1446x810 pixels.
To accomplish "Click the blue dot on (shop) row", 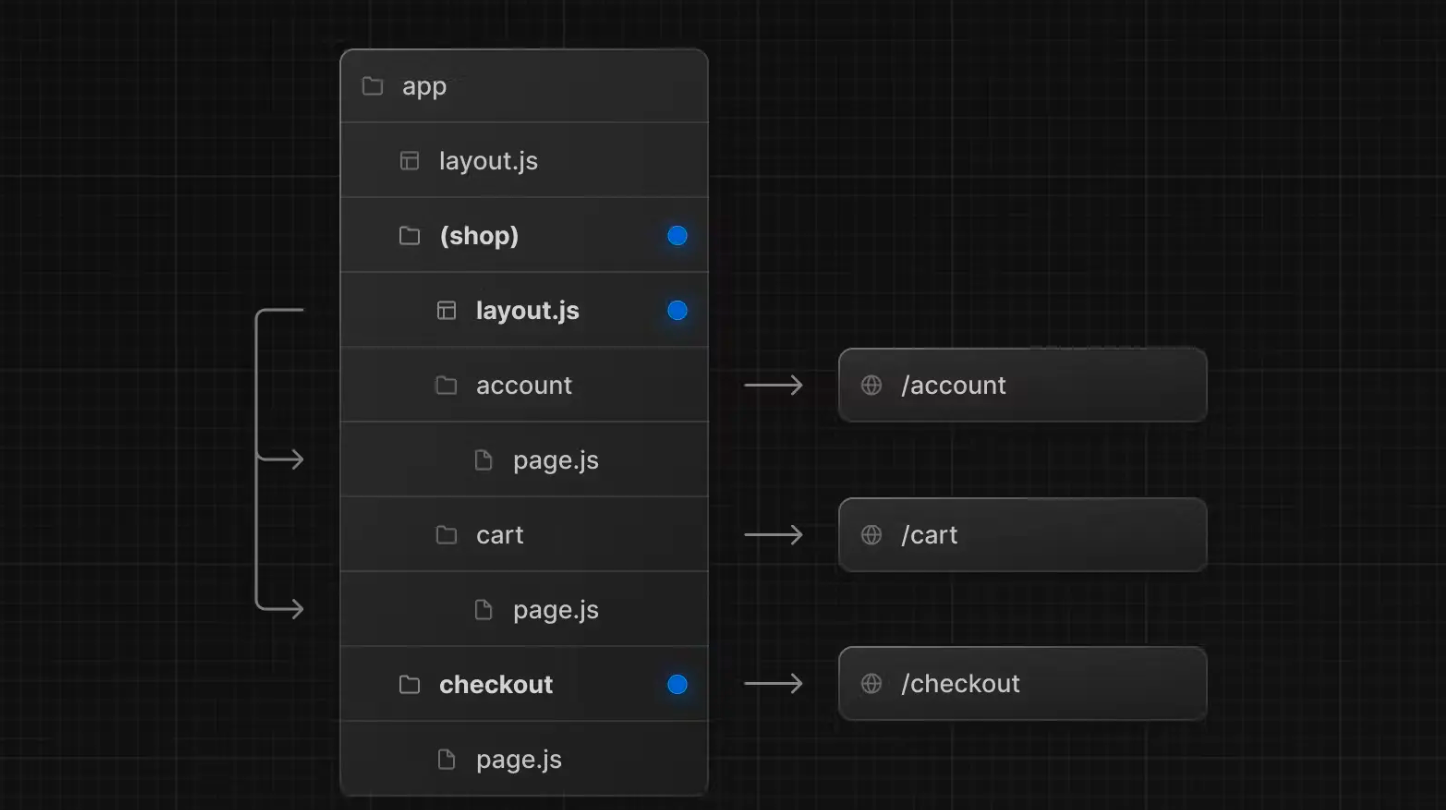I will tap(677, 236).
